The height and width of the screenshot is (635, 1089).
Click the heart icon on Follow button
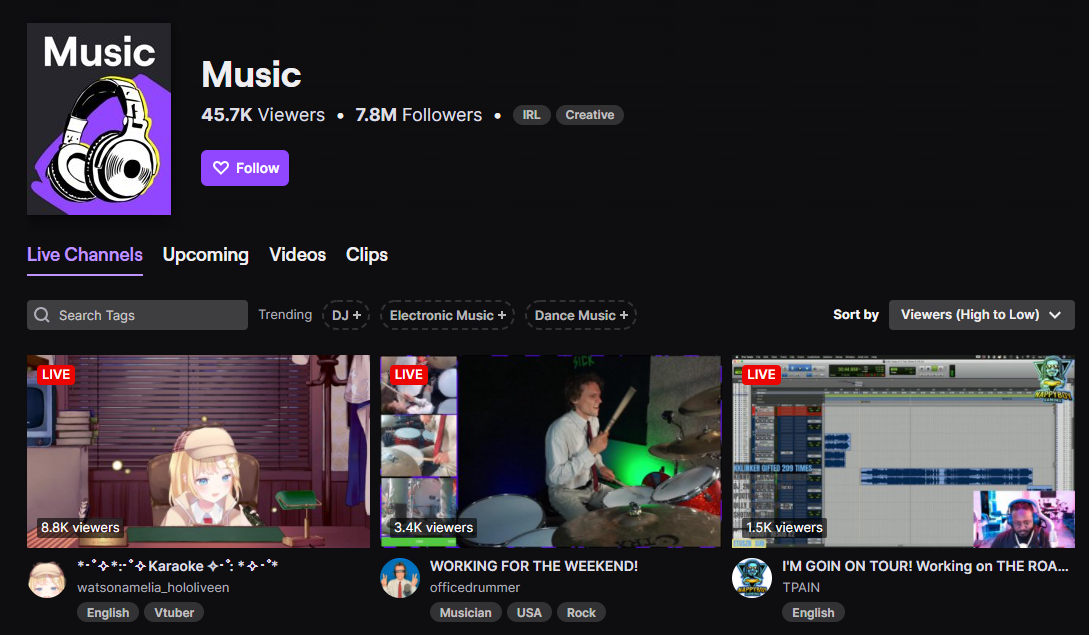point(222,168)
